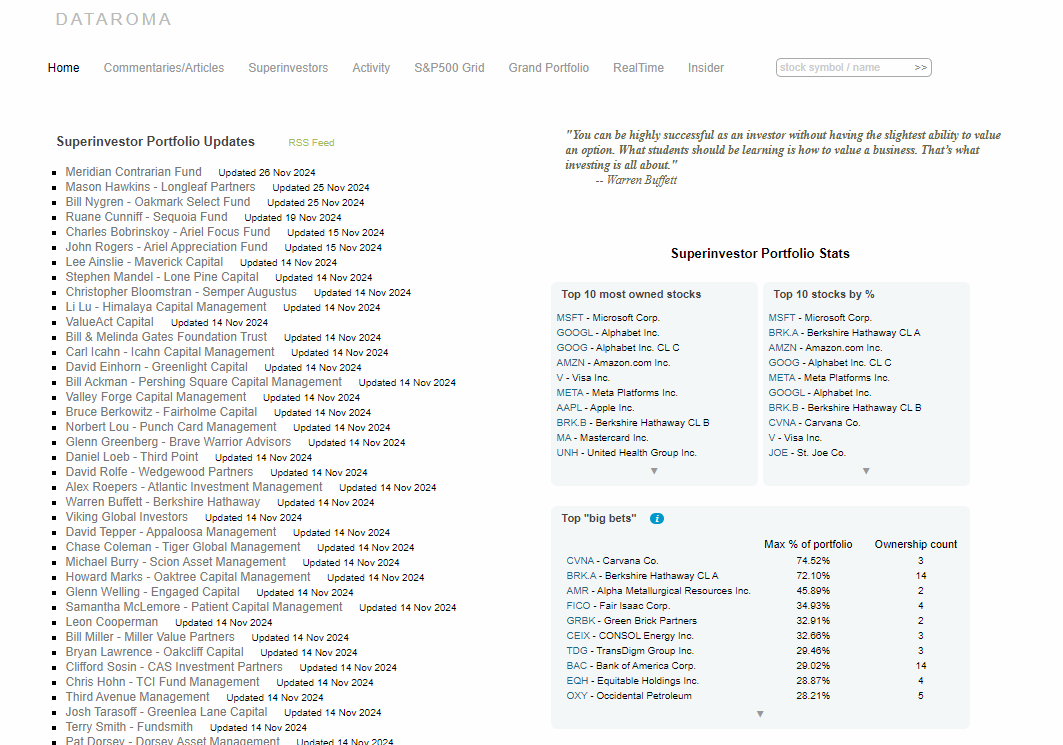Click CVNA in Top big bets table
The height and width of the screenshot is (745, 1063).
click(x=580, y=561)
